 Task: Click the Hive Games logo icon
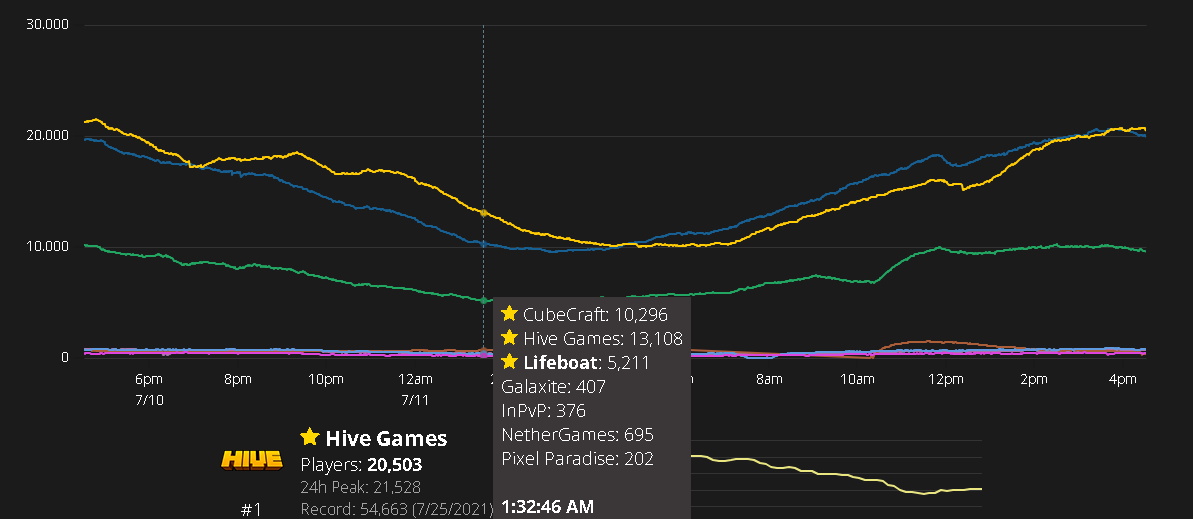pos(252,460)
